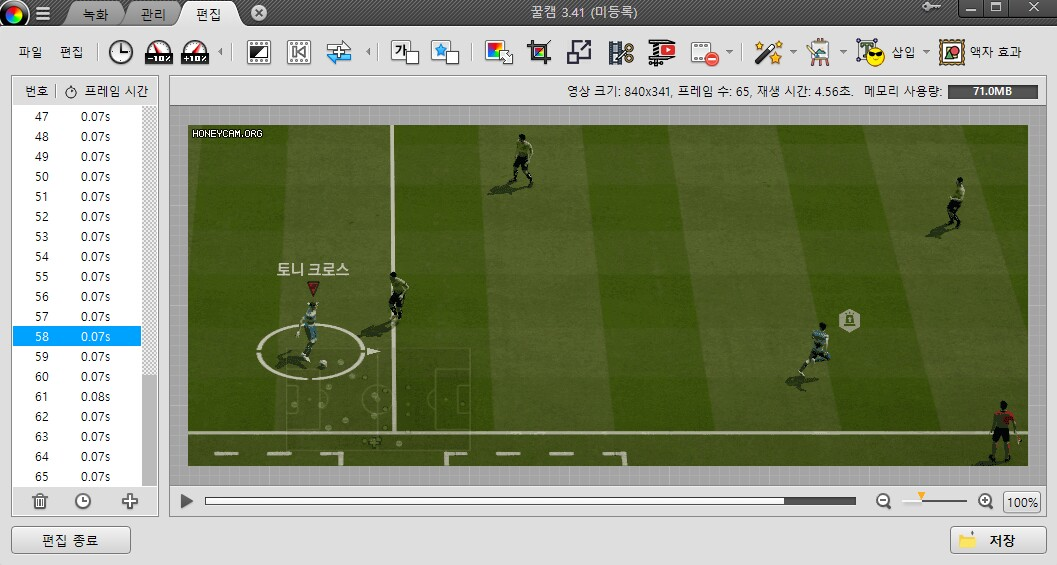
Task: Slow down speed with the -10% gauge
Action: (x=158, y=52)
